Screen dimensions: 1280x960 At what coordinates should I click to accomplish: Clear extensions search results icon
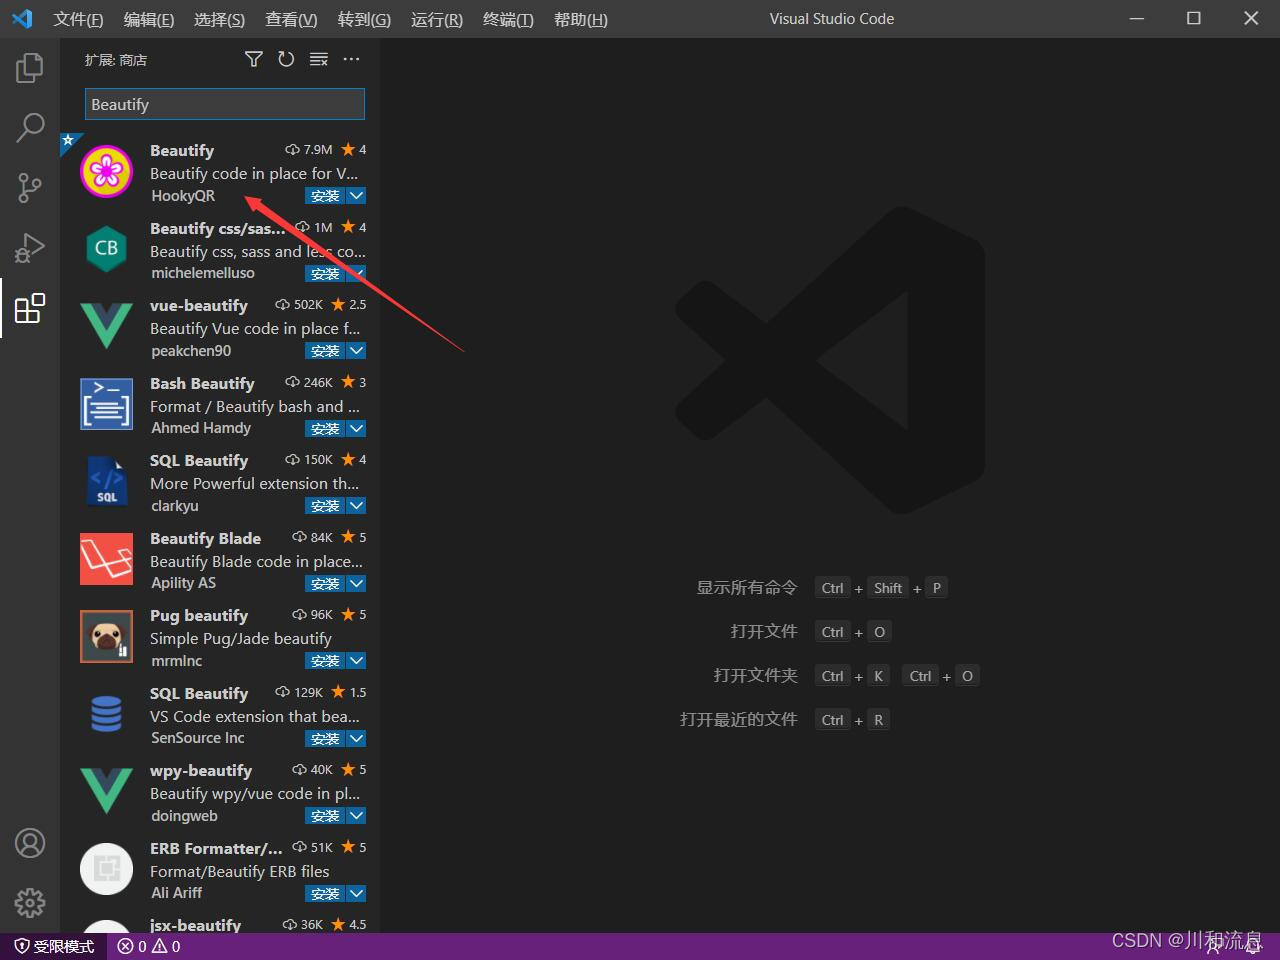(319, 60)
